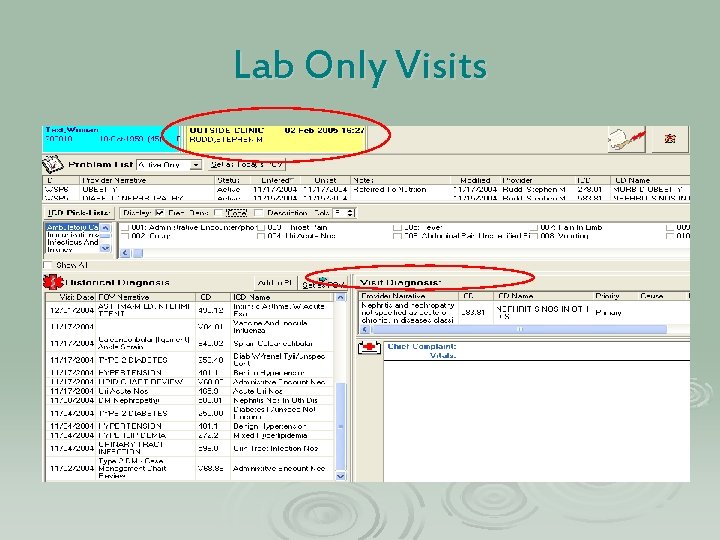Image resolution: width=720 pixels, height=540 pixels.
Task: Sort problem list by Onset column
Action: pyautogui.click(x=326, y=180)
